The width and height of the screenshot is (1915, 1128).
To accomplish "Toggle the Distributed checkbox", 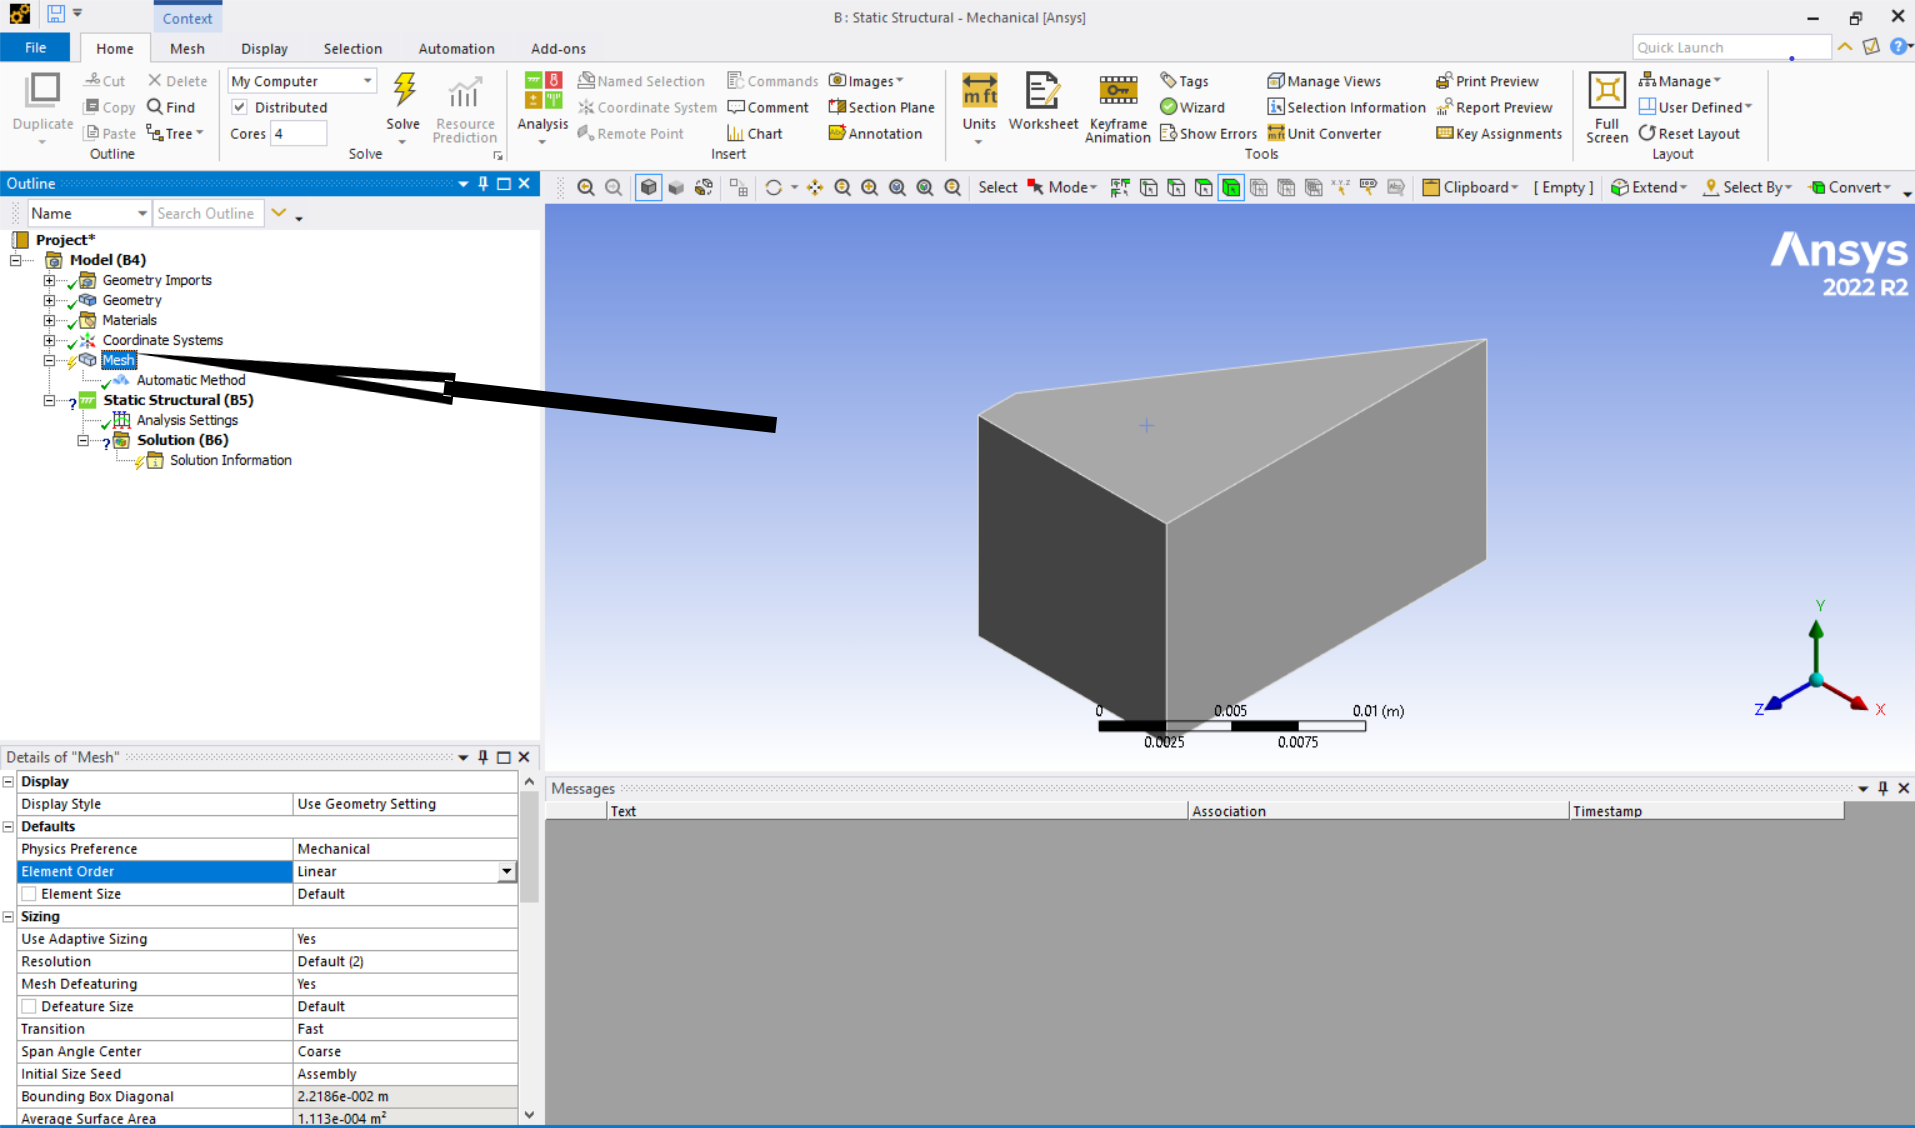I will coord(240,107).
